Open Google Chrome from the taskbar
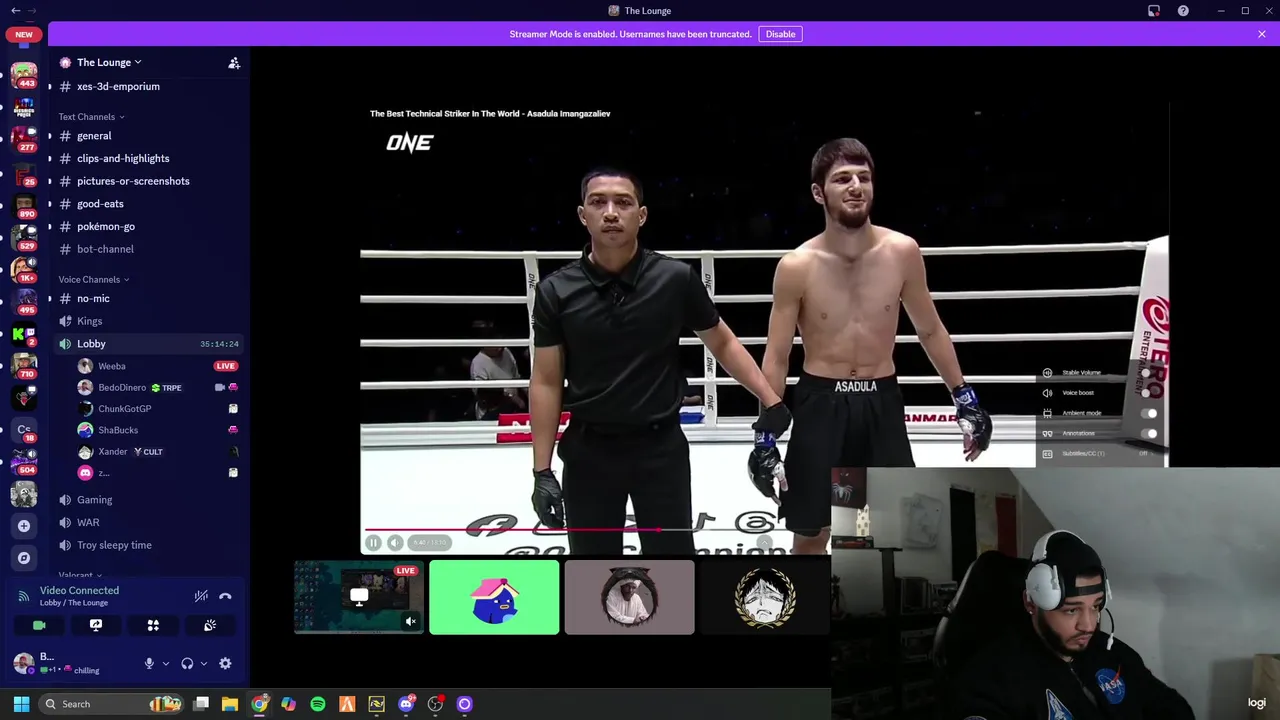 (260, 704)
